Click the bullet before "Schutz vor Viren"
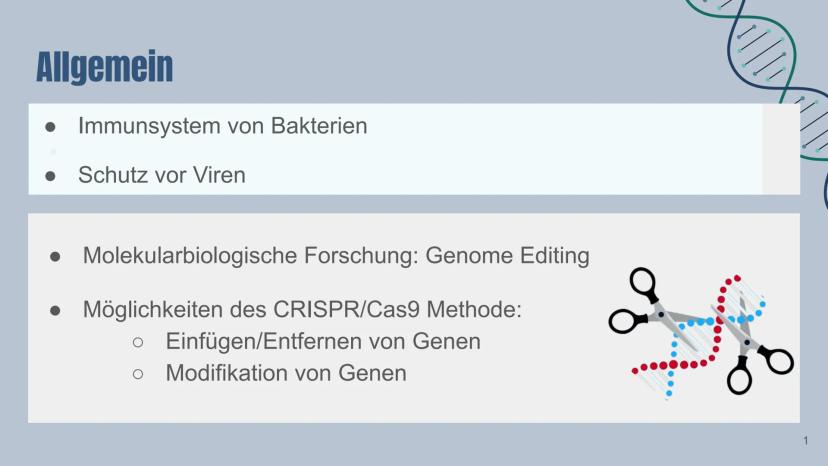This screenshot has width=828, height=466. (x=51, y=175)
